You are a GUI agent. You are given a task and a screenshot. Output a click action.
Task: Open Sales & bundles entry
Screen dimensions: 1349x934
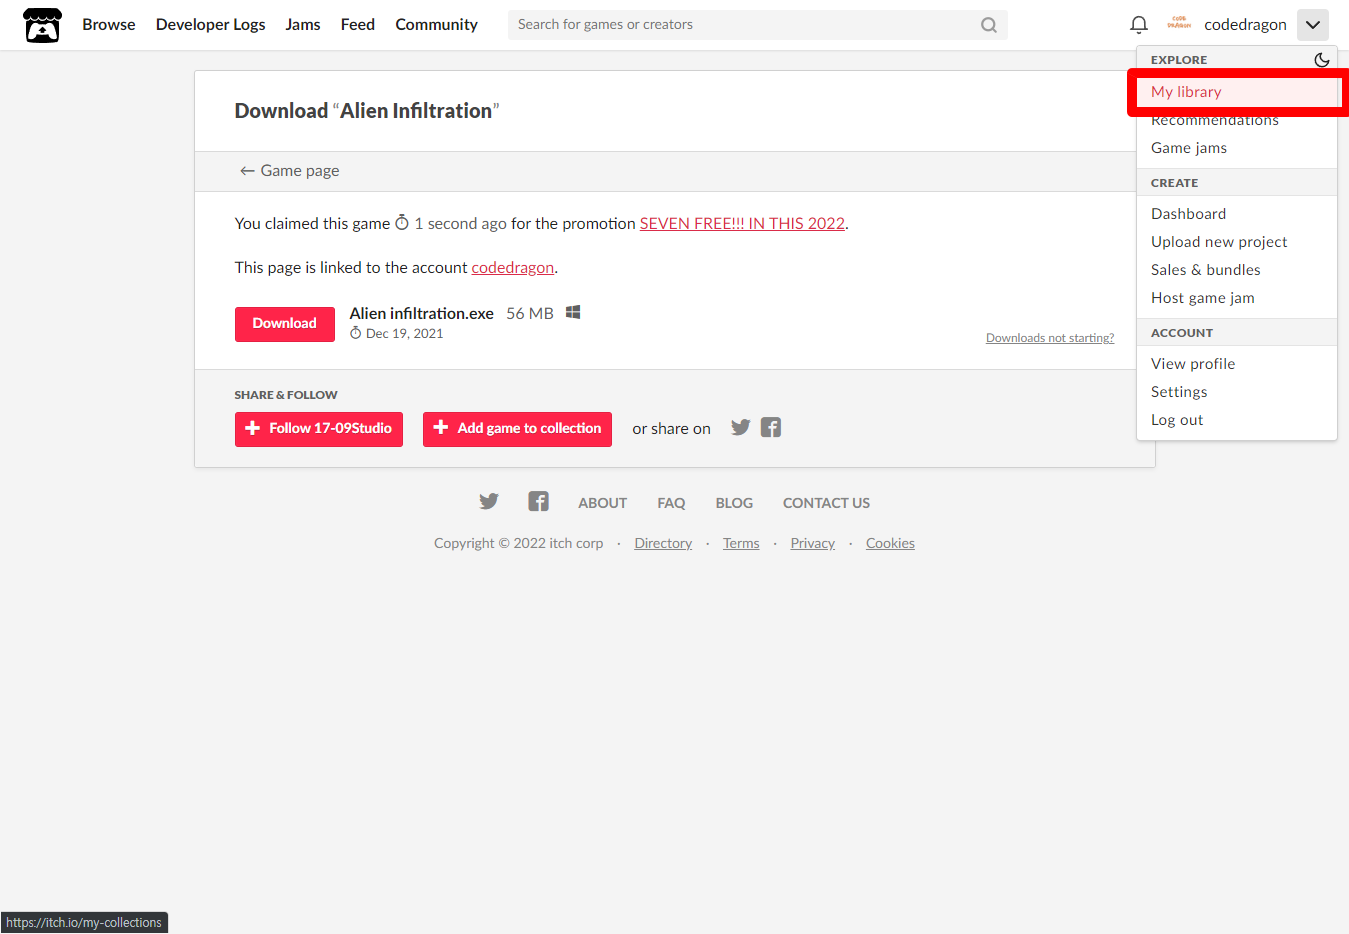[1237, 270]
